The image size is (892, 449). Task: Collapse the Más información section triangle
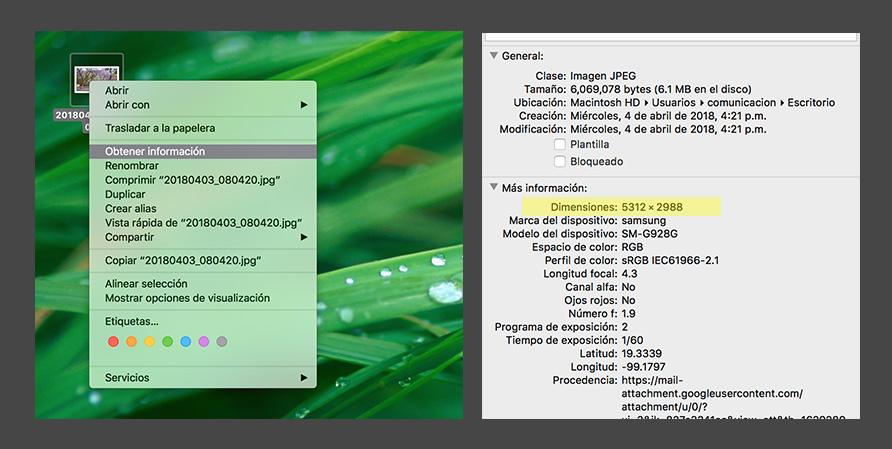493,187
